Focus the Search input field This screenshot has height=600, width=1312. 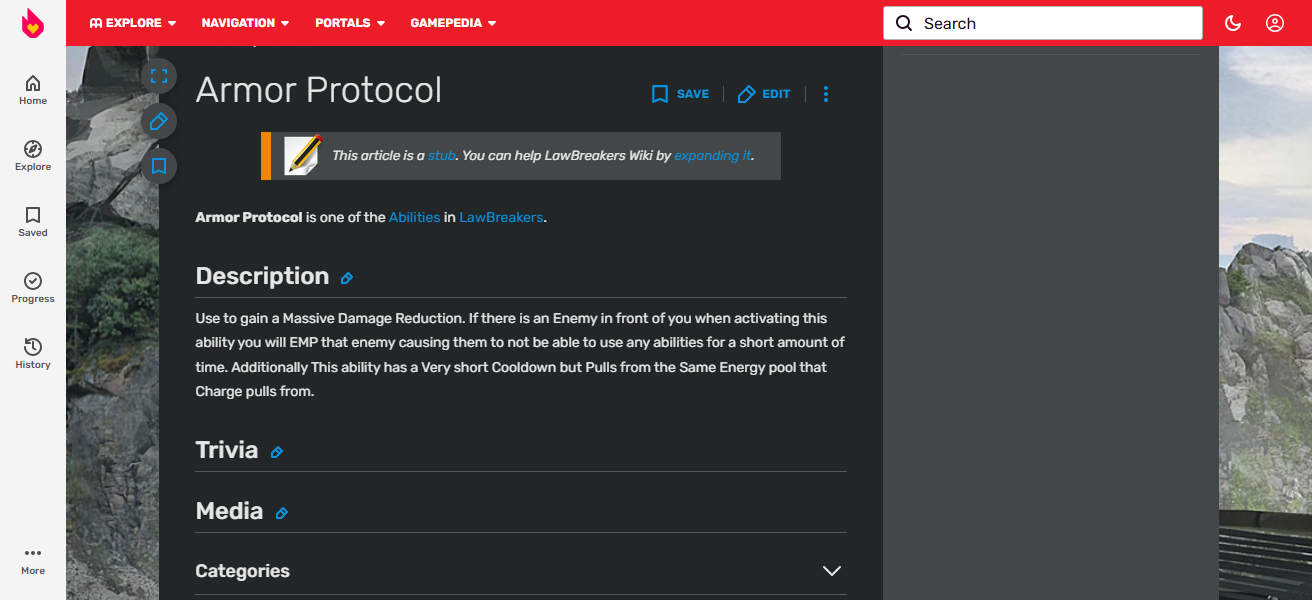pyautogui.click(x=1043, y=23)
